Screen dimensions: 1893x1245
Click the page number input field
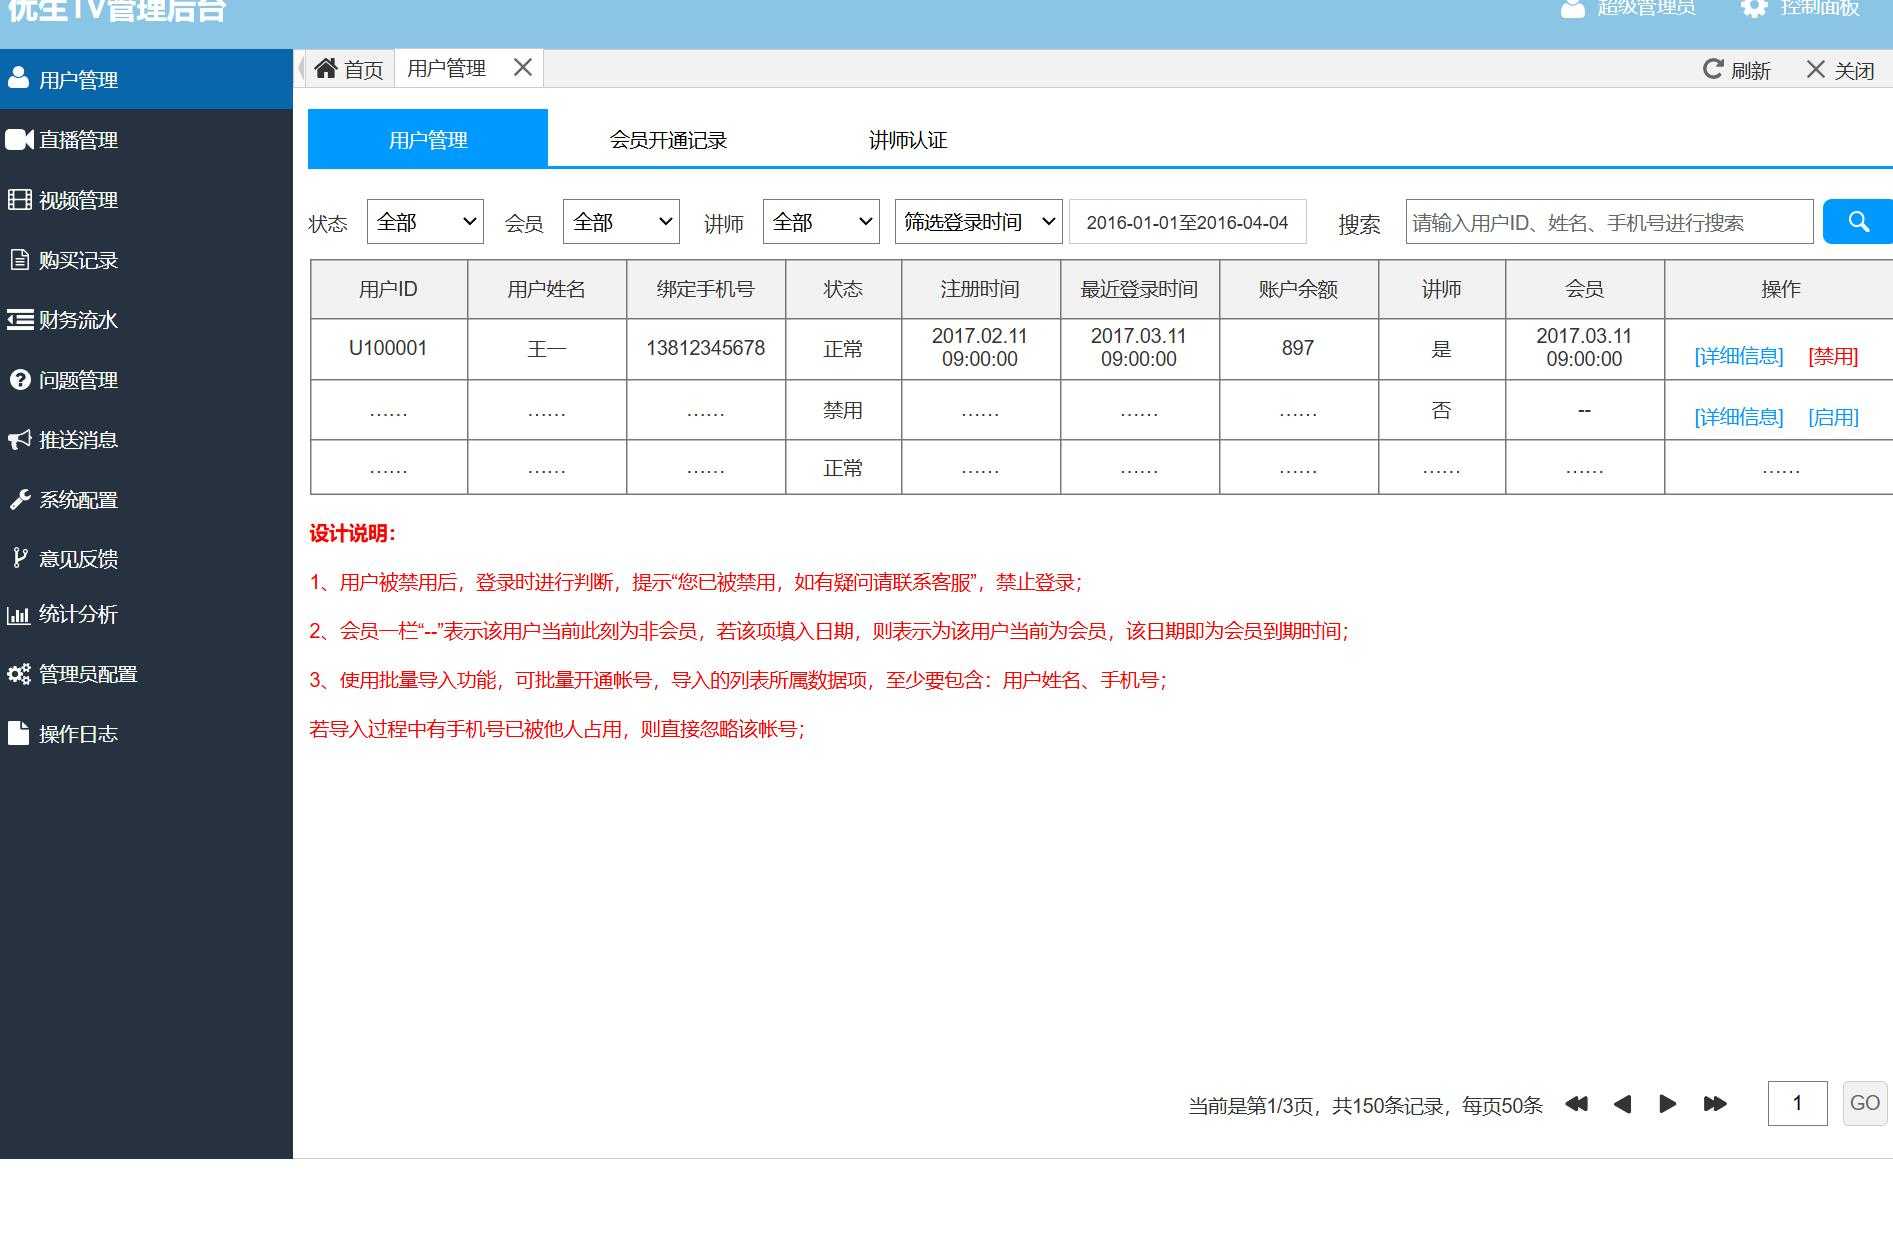tap(1797, 1103)
